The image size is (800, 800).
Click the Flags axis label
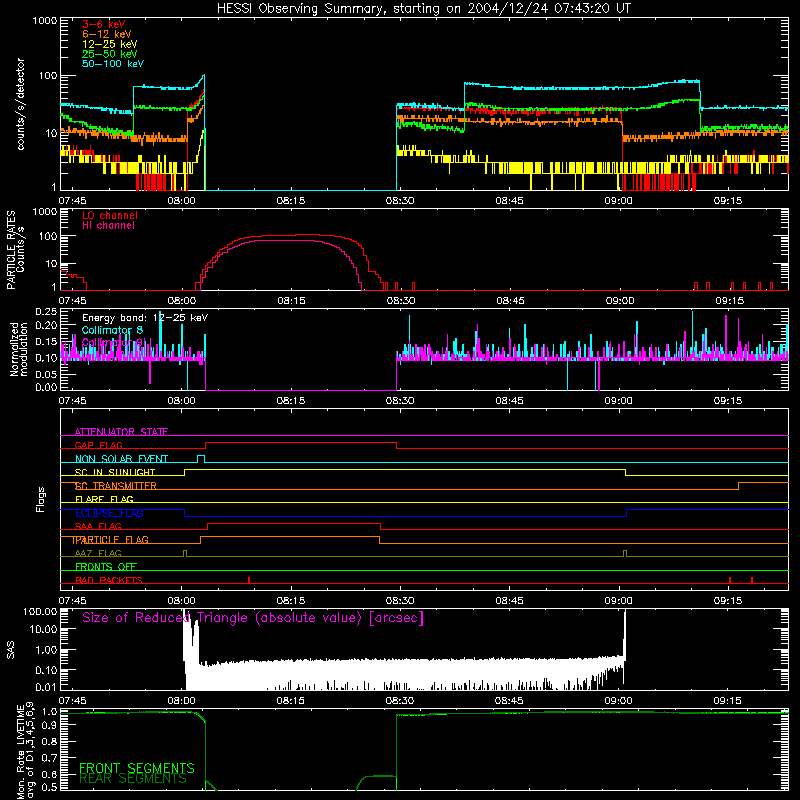click(x=41, y=499)
